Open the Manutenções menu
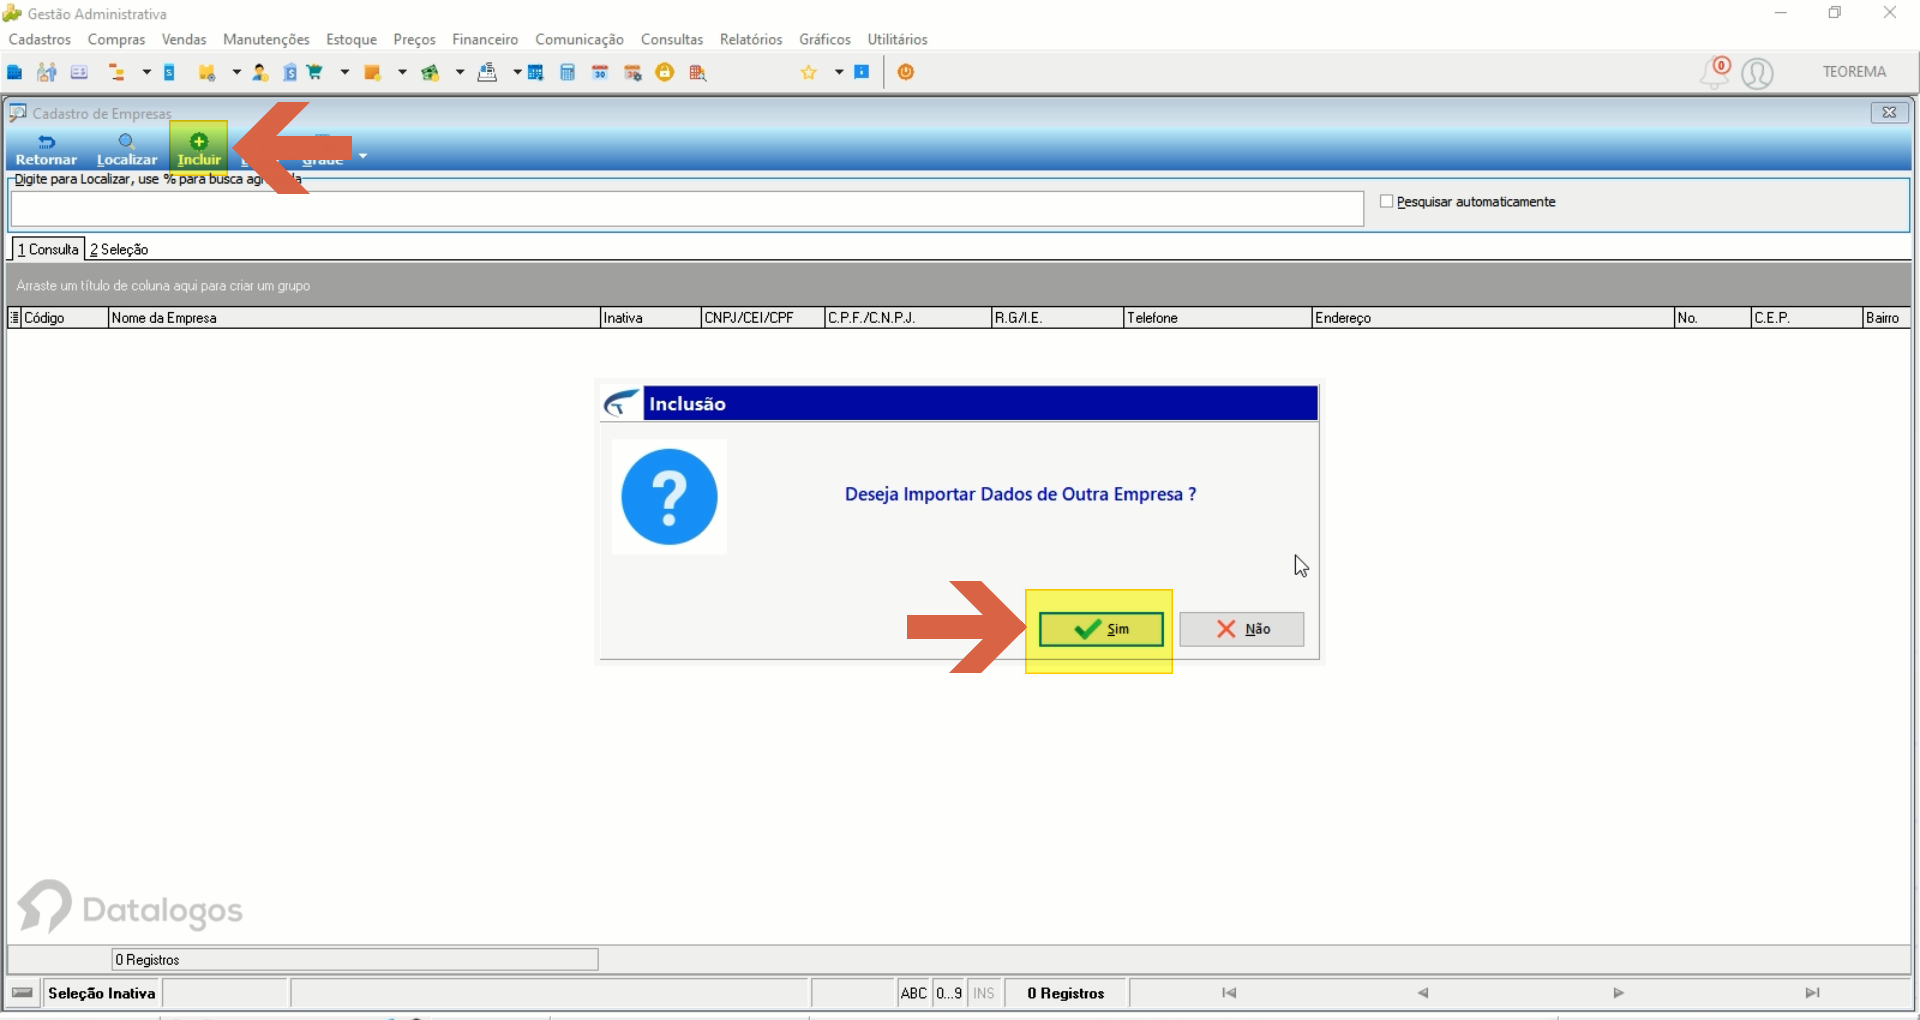Image resolution: width=1920 pixels, height=1020 pixels. click(266, 39)
